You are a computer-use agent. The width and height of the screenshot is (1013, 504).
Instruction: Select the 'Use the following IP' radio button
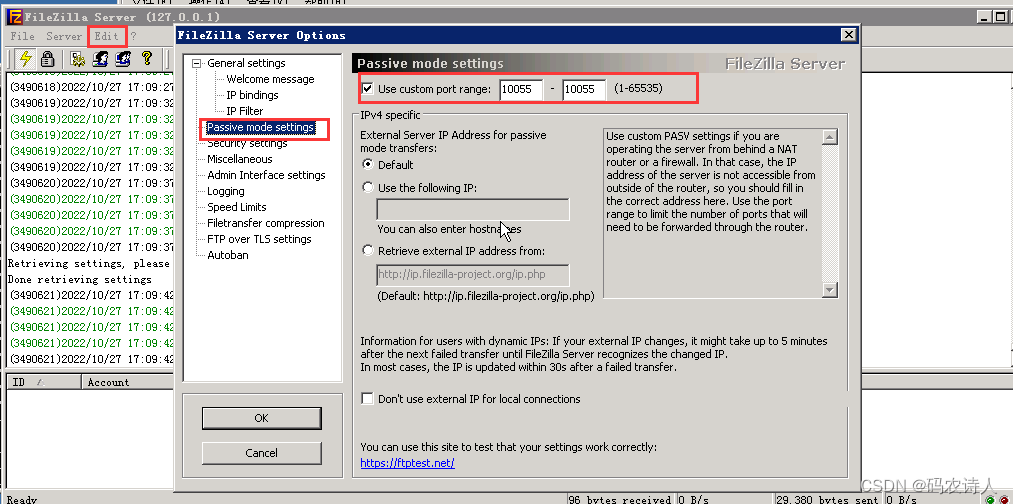coord(368,187)
